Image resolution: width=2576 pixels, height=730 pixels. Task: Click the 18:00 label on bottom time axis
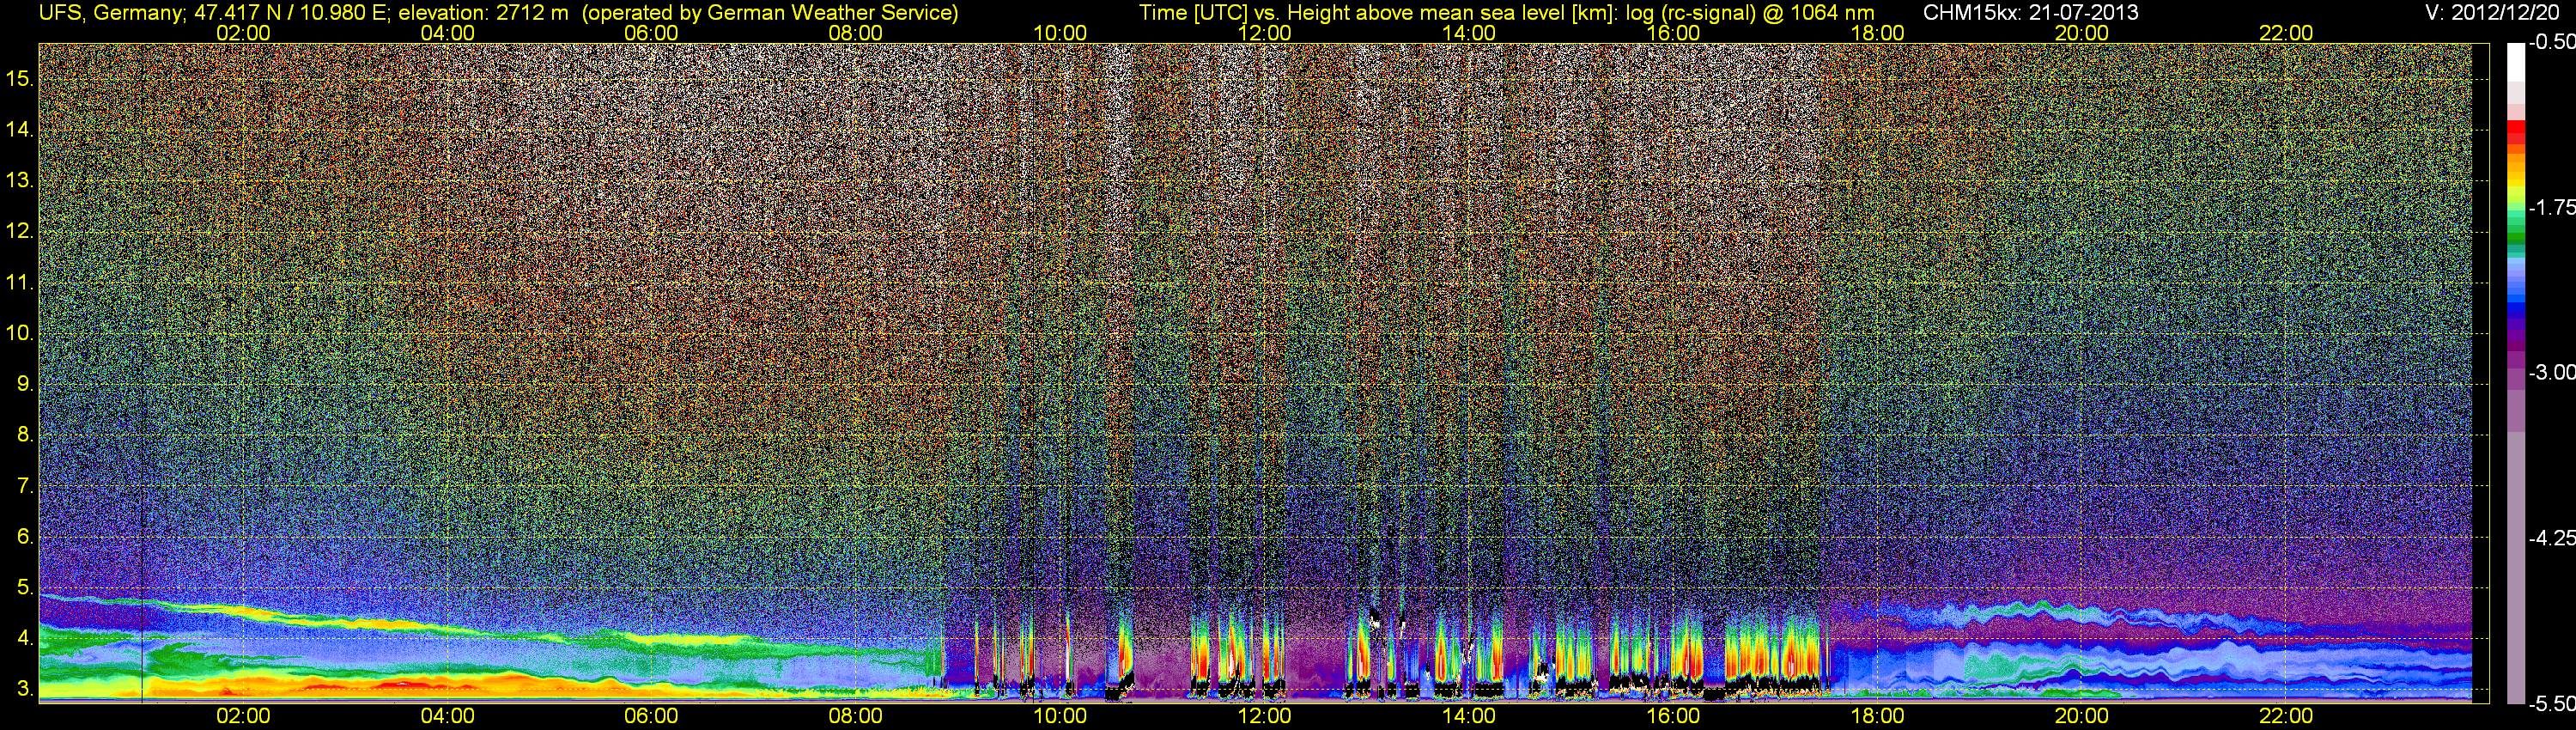(1877, 716)
